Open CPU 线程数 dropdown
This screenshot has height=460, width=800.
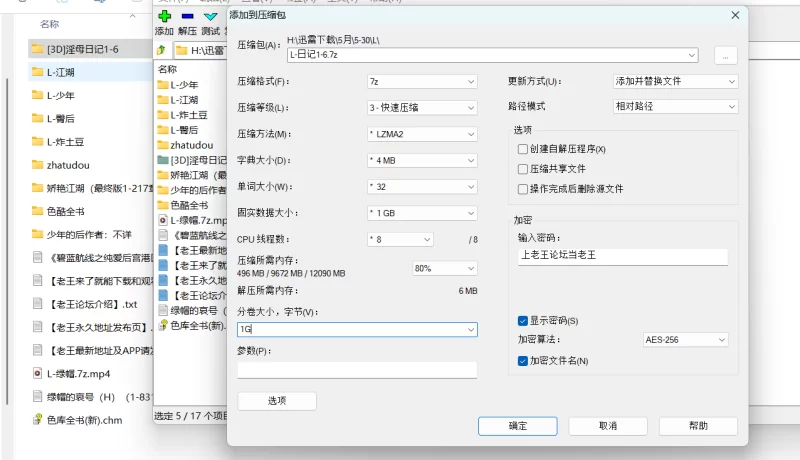click(400, 240)
